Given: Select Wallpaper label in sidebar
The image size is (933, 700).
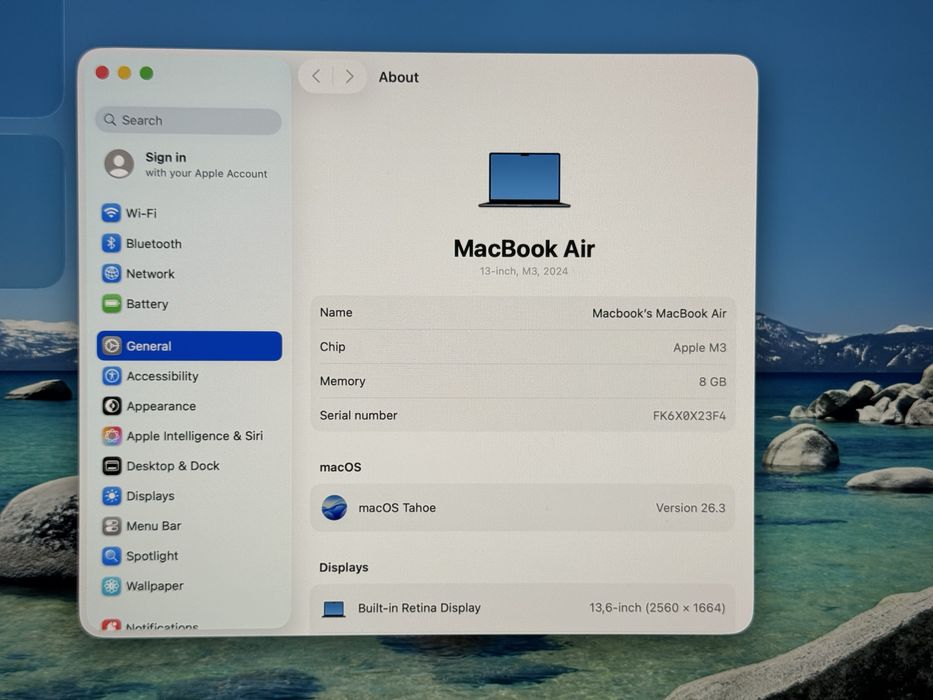Looking at the screenshot, I should (155, 586).
